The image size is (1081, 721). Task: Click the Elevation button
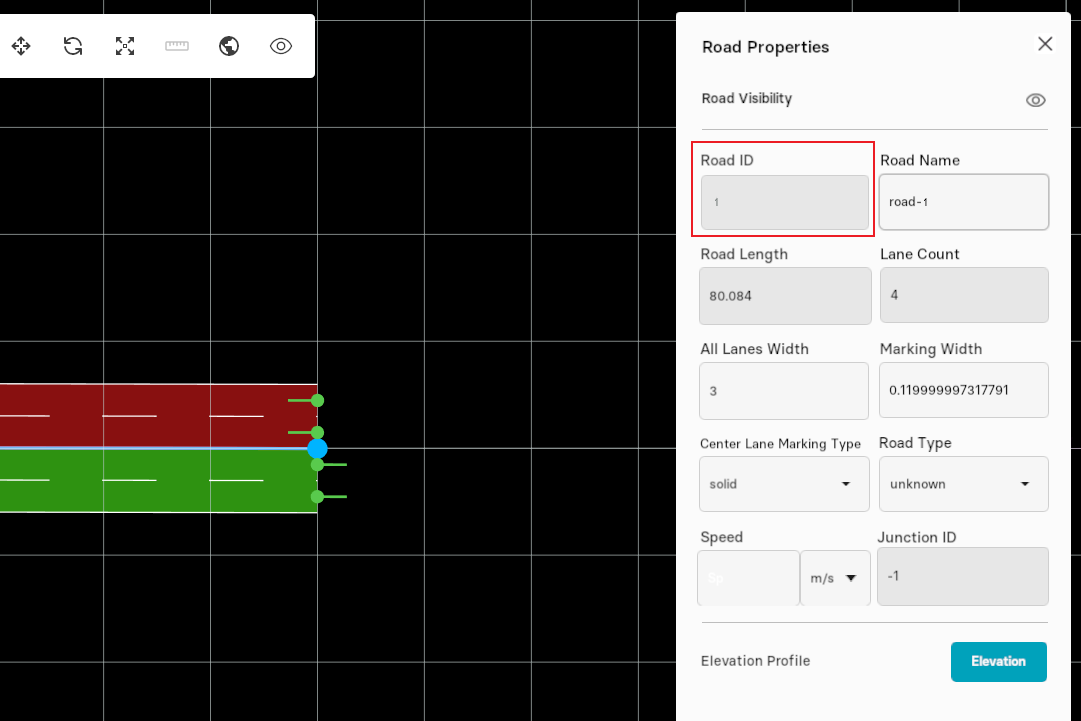pyautogui.click(x=998, y=662)
